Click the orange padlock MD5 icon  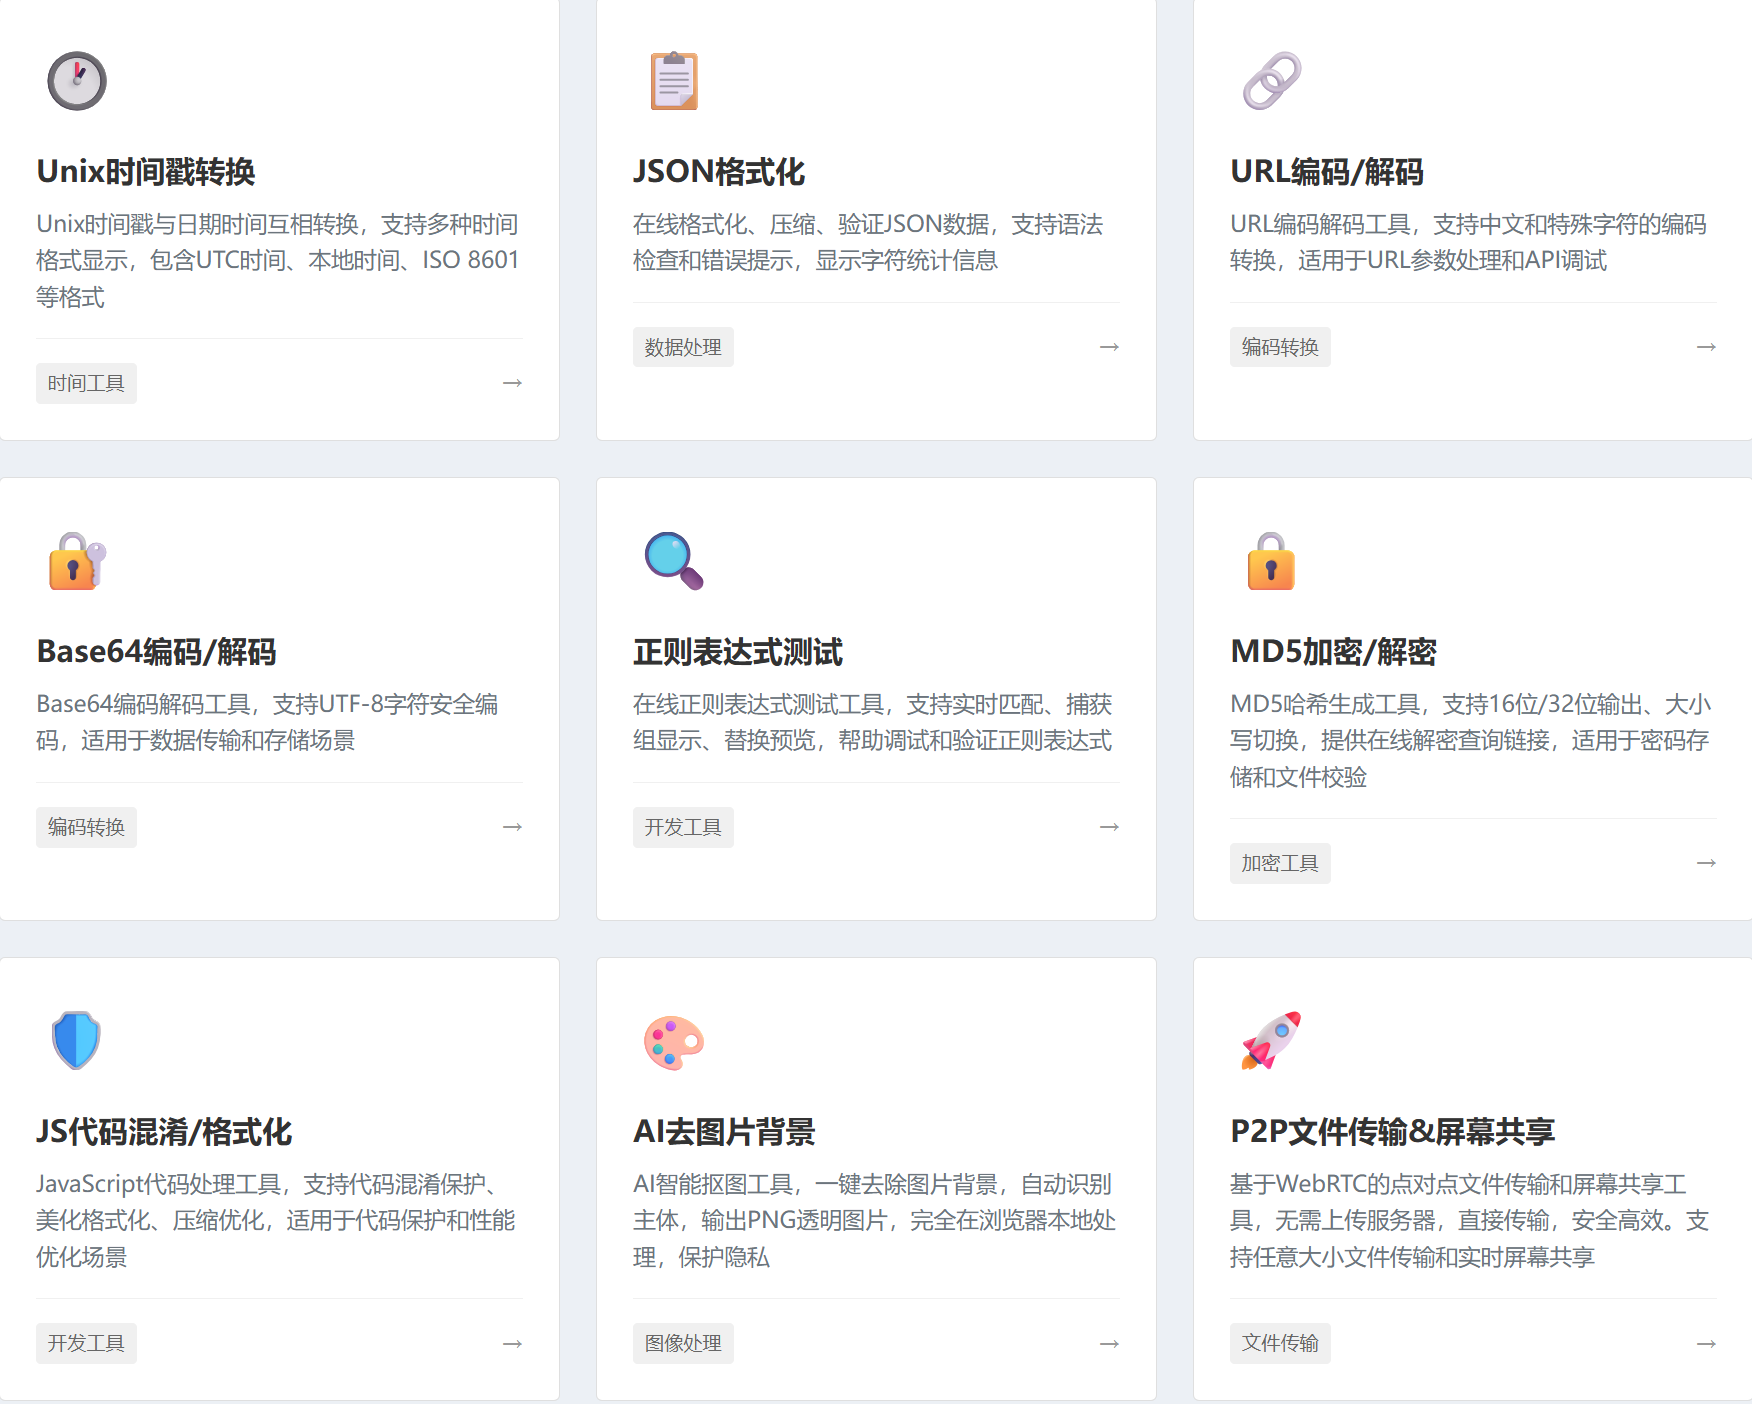1271,561
